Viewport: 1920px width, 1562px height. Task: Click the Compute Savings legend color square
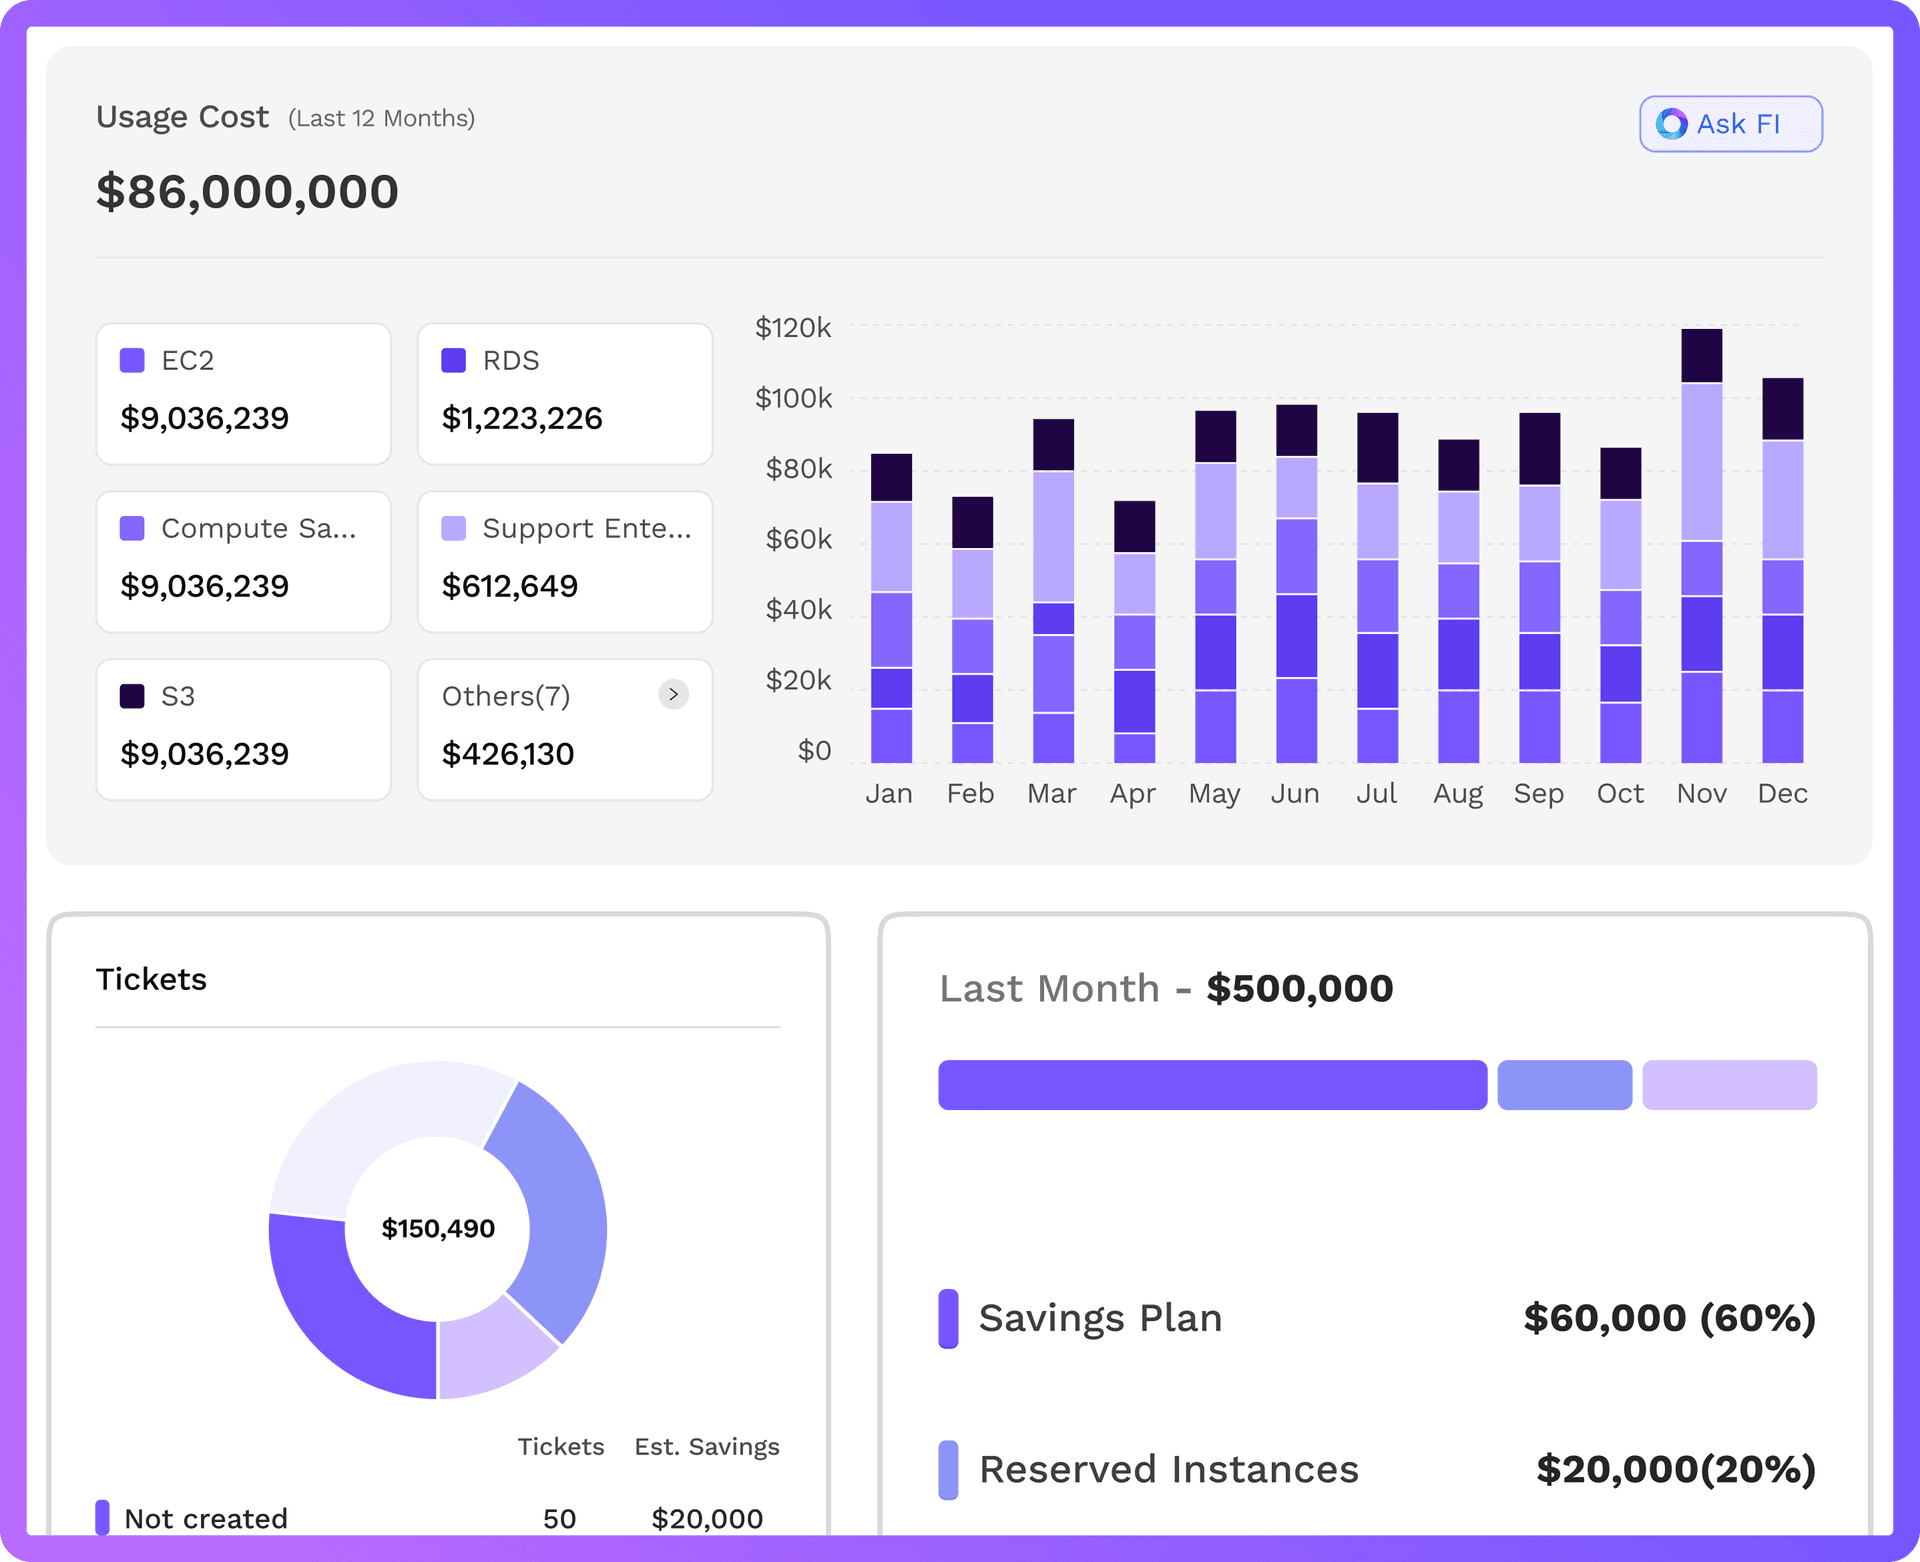134,528
